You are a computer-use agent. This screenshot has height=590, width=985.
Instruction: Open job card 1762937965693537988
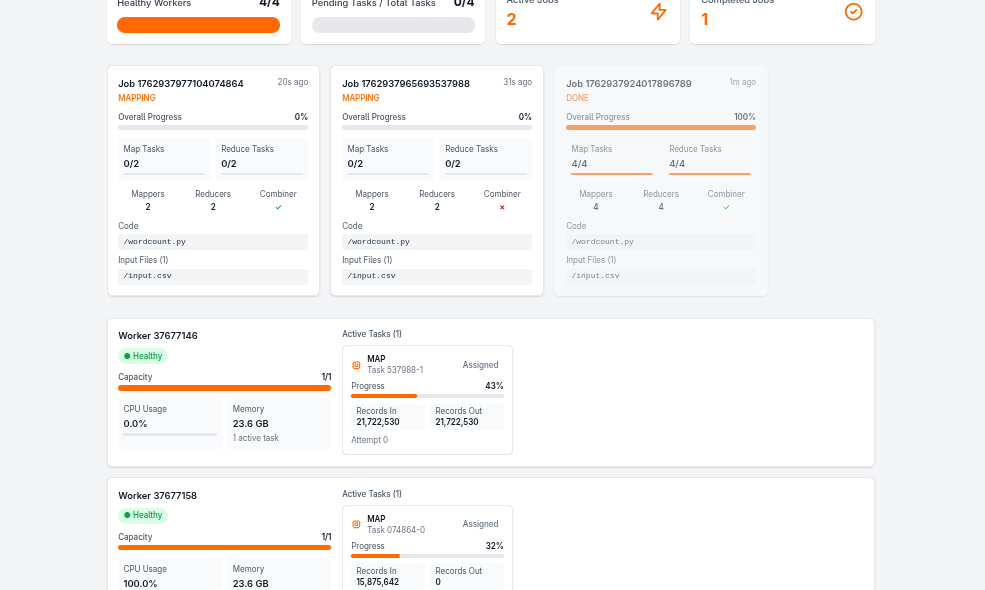click(405, 84)
